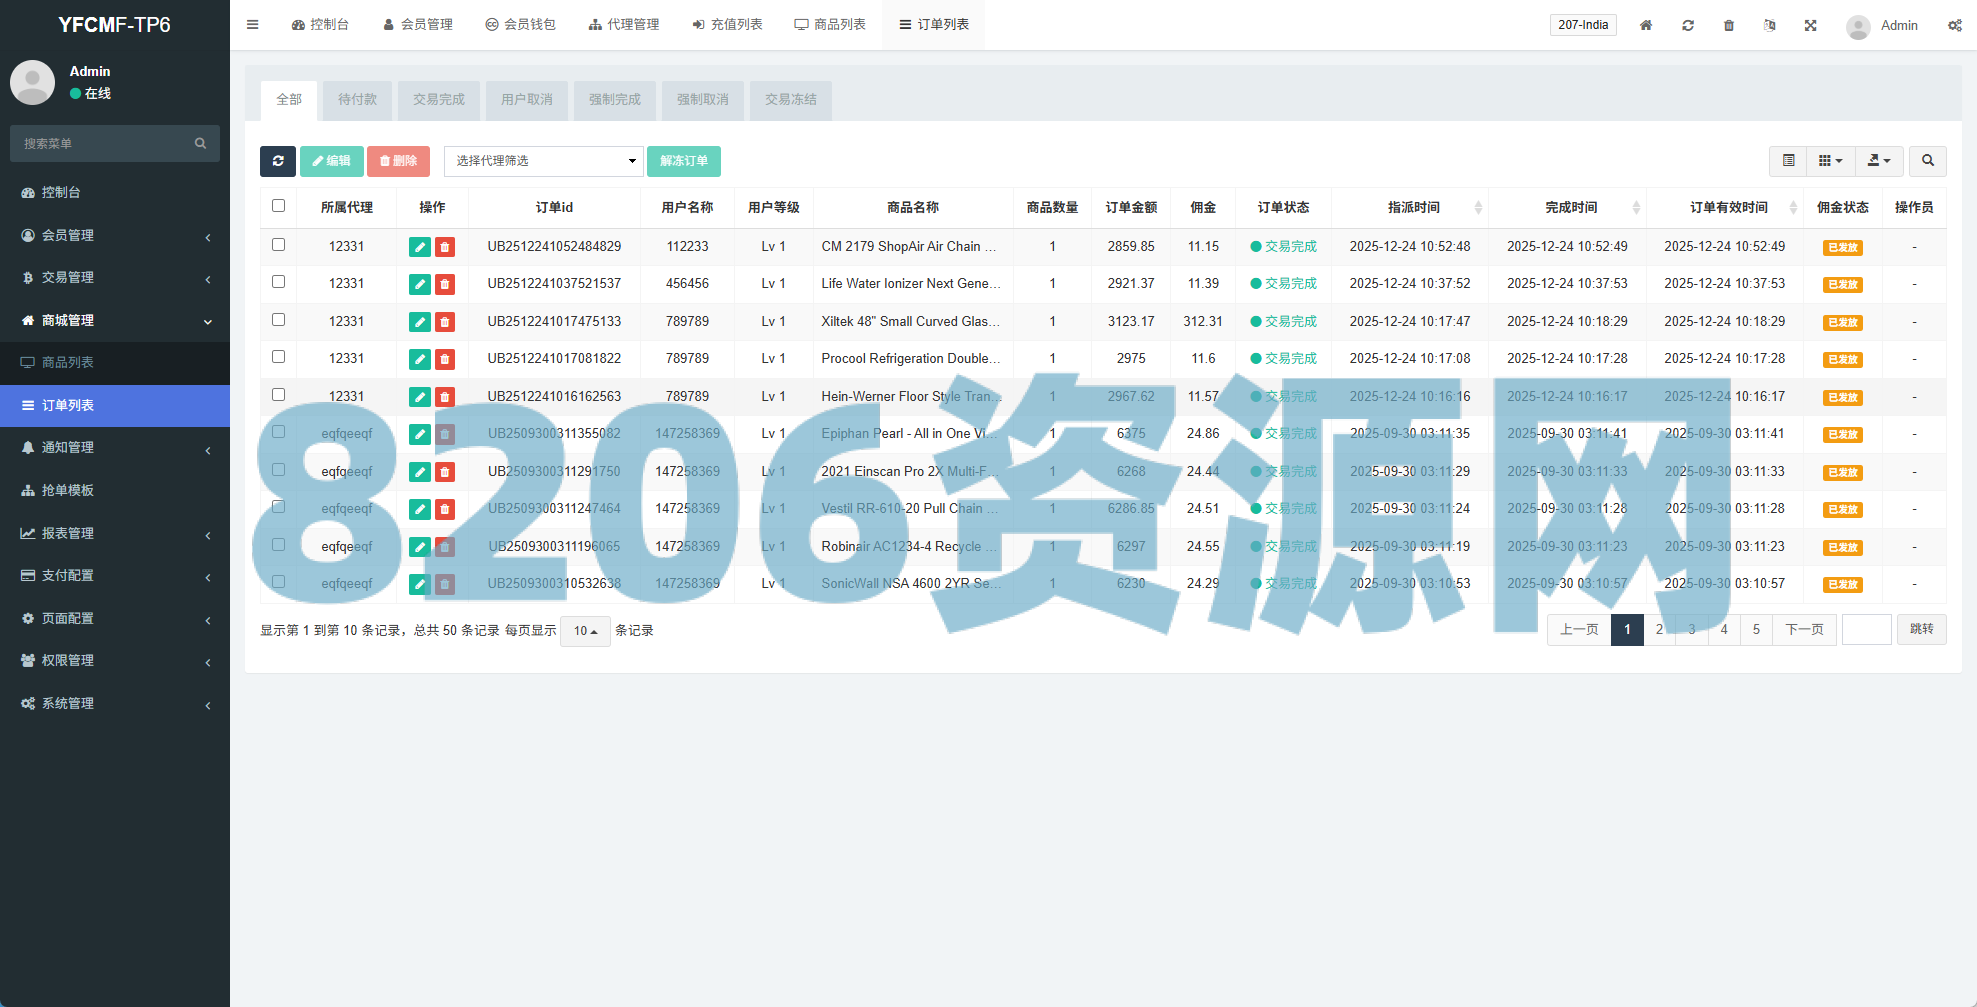Click the page jump number input
Screen dimensions: 1977x1007
click(1866, 630)
